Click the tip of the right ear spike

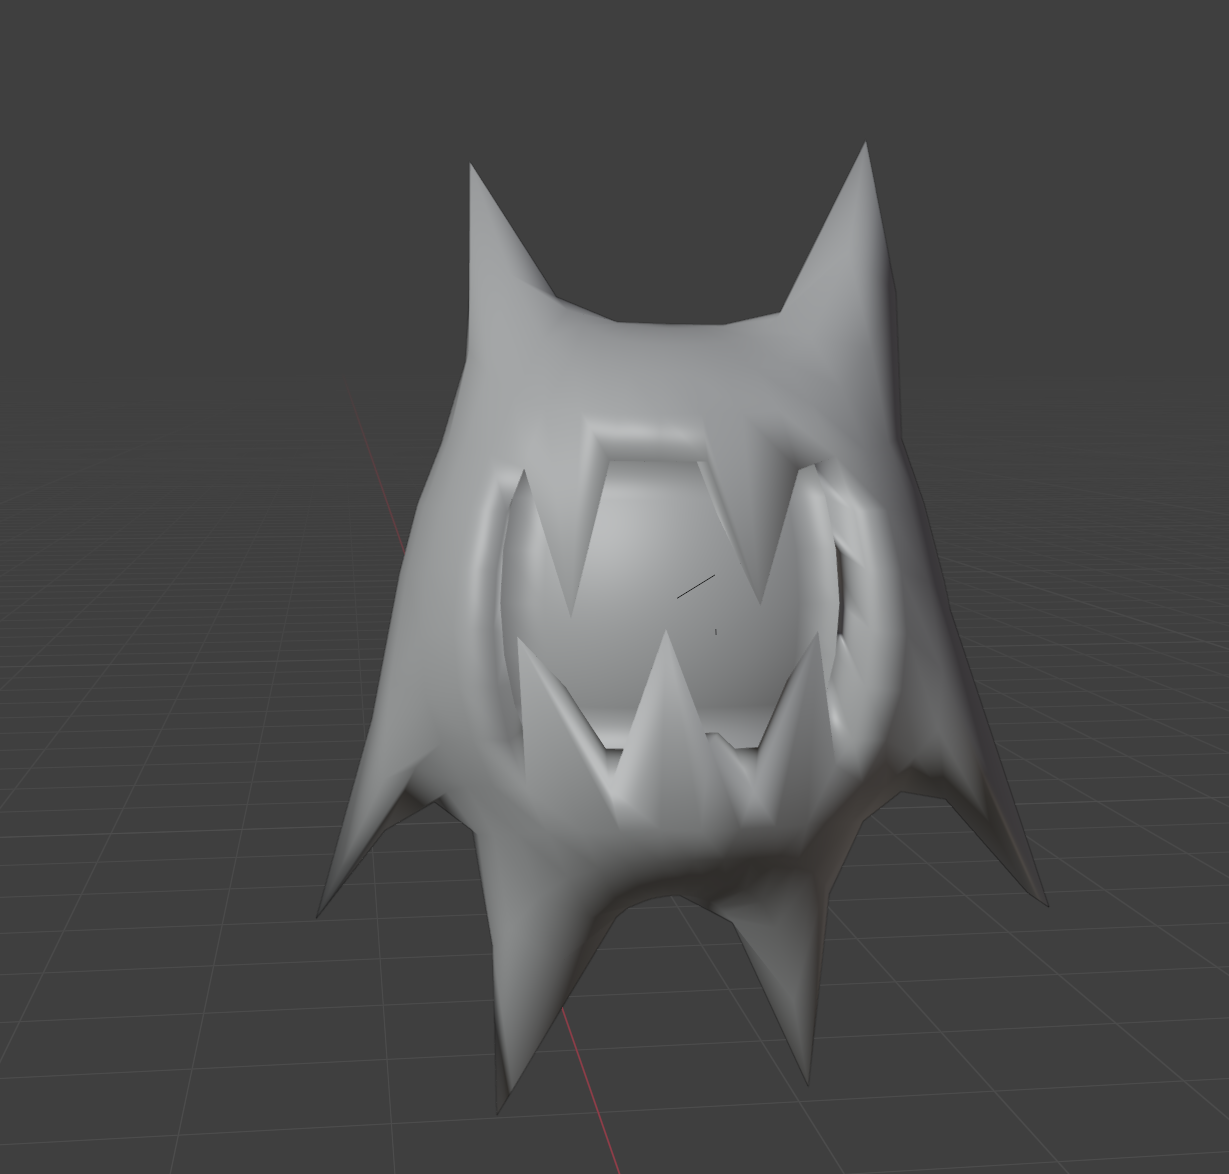(863, 152)
